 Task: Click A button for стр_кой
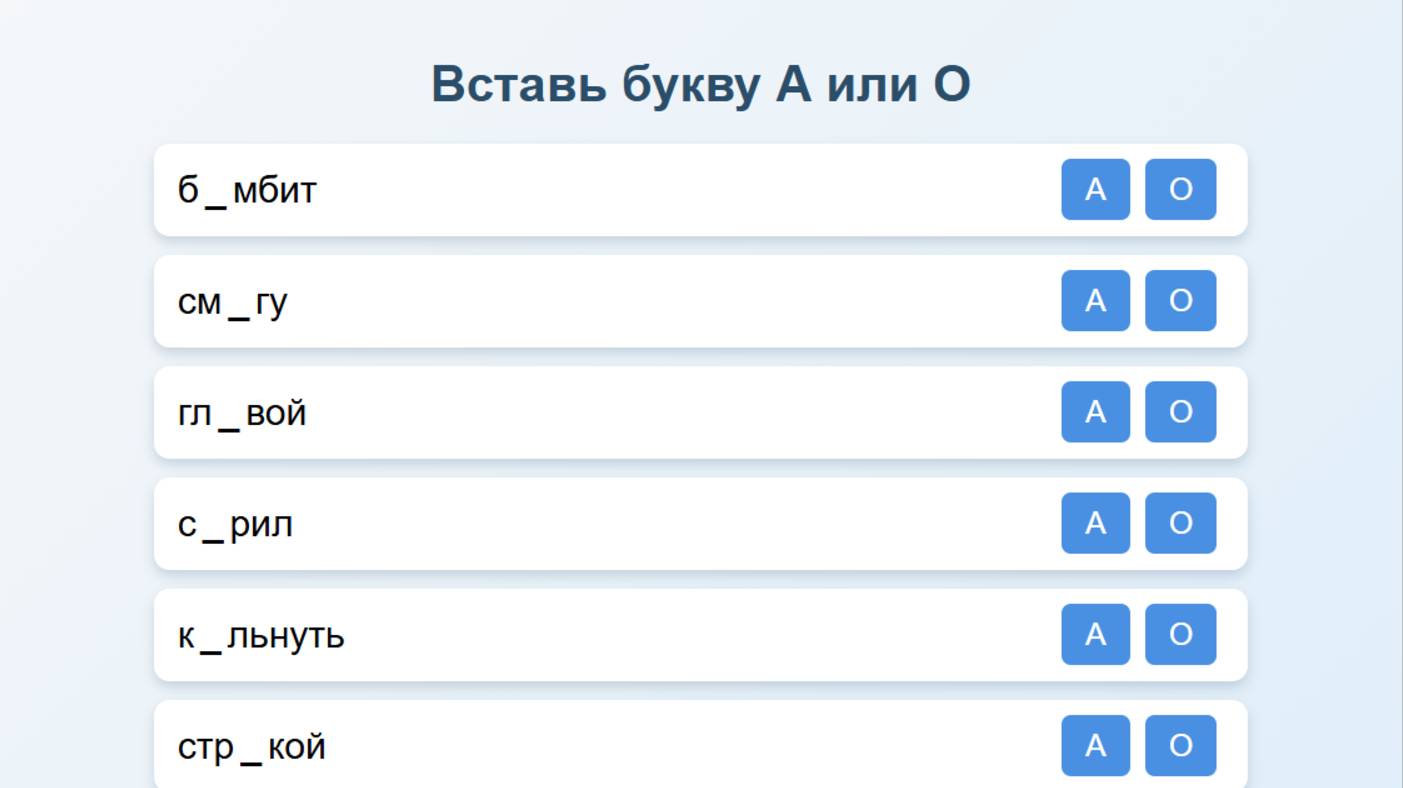(1095, 745)
